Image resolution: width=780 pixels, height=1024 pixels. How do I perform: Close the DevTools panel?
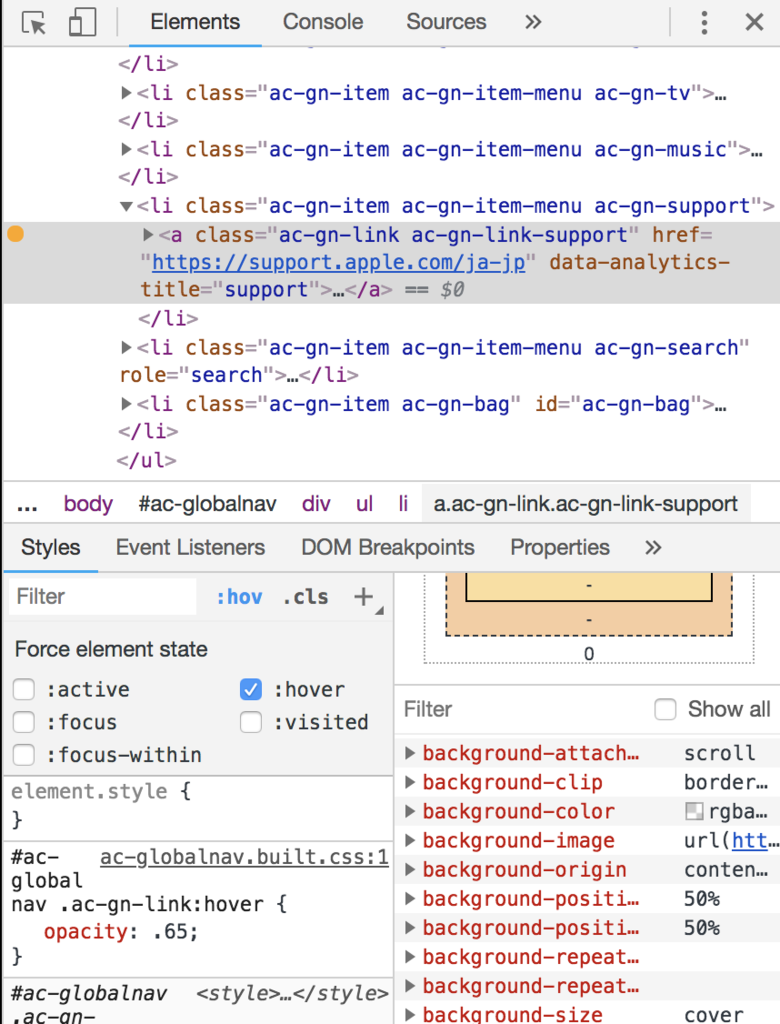755,22
